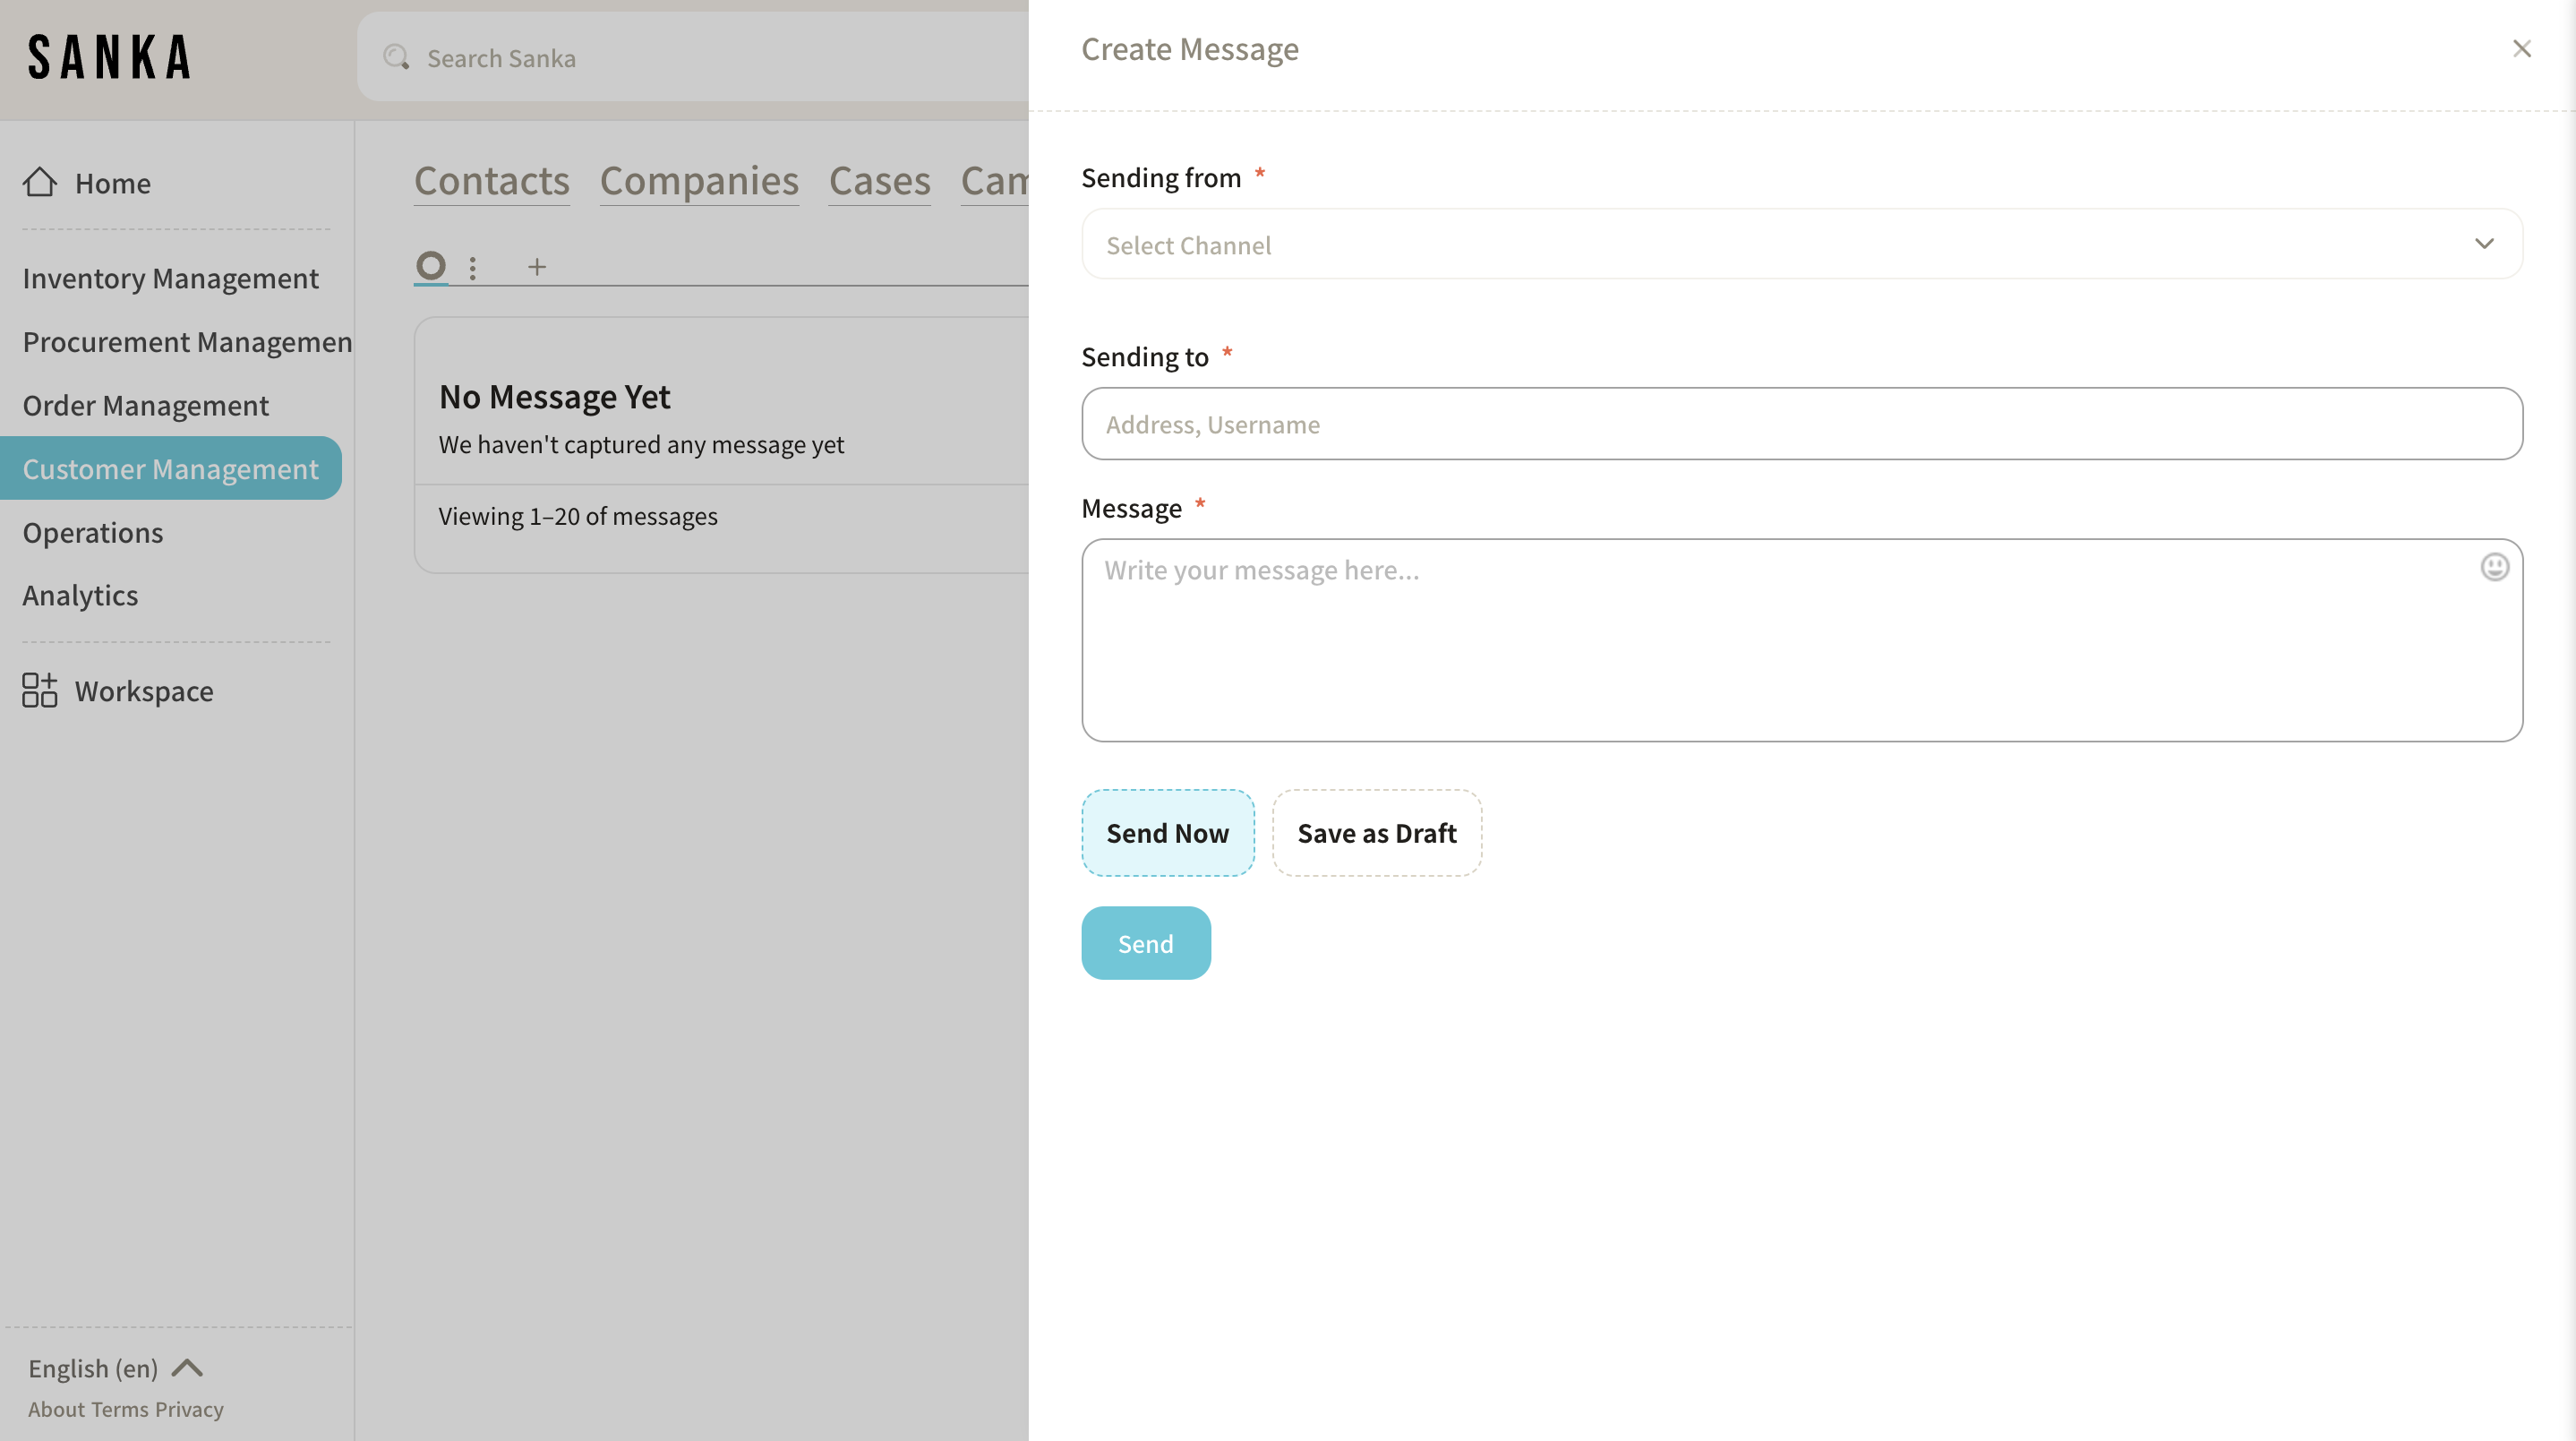
Task: Choose the Save as Draft option
Action: click(1376, 832)
